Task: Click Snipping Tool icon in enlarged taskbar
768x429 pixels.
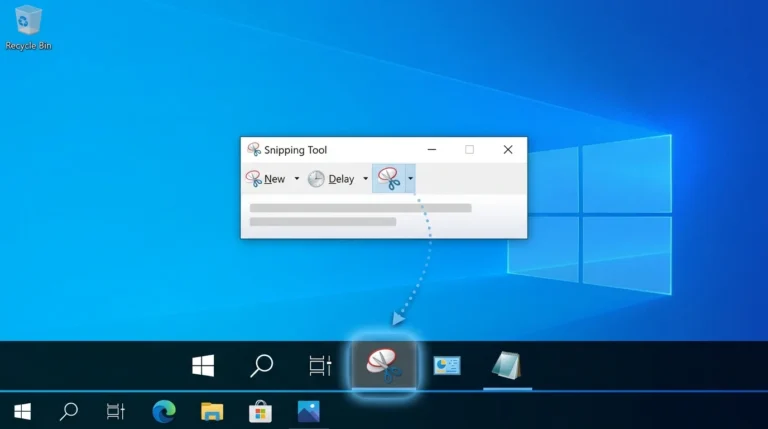Action: pos(384,365)
